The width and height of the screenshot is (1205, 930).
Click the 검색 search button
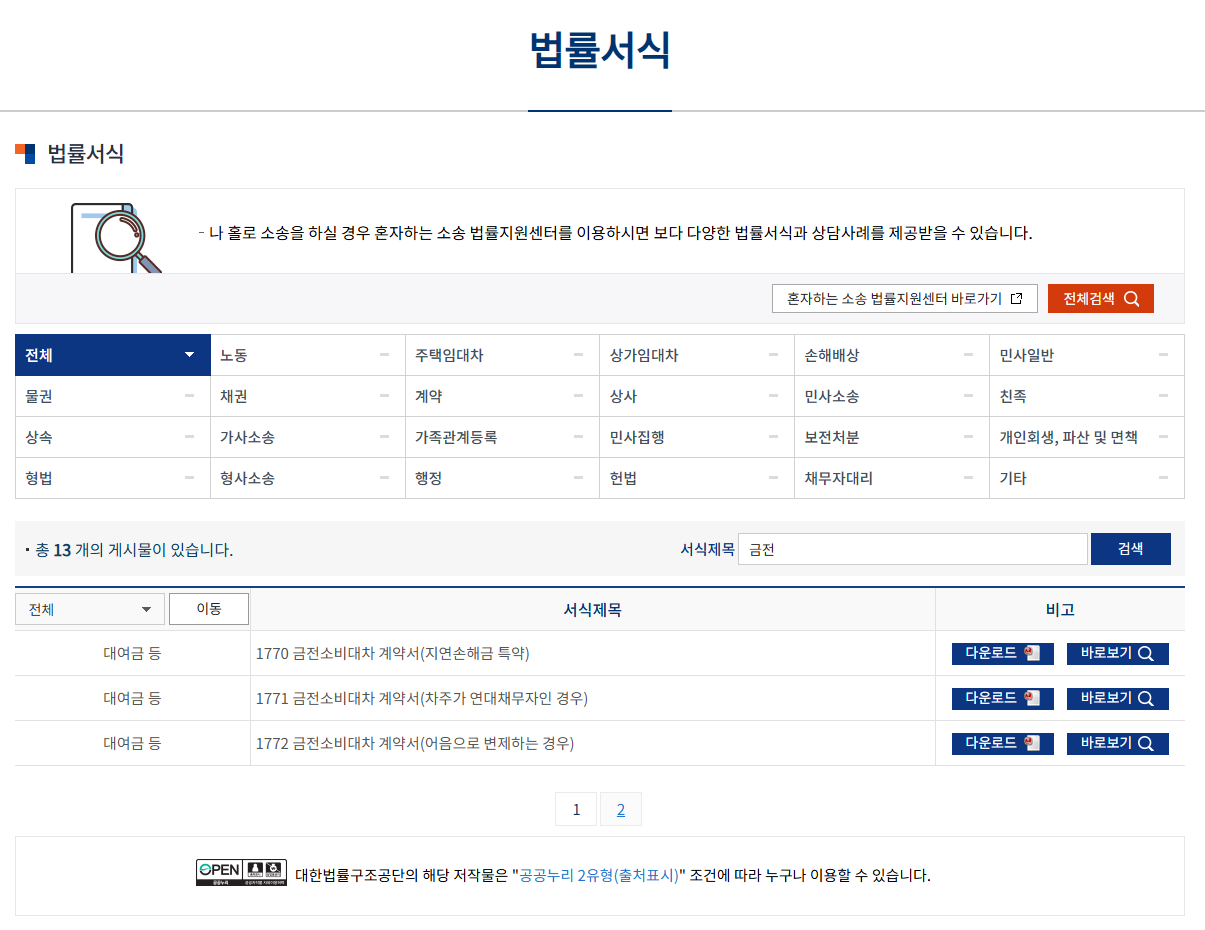click(1130, 548)
